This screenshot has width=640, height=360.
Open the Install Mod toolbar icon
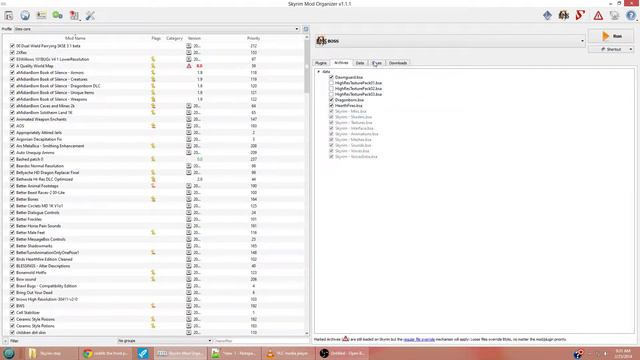(9, 16)
